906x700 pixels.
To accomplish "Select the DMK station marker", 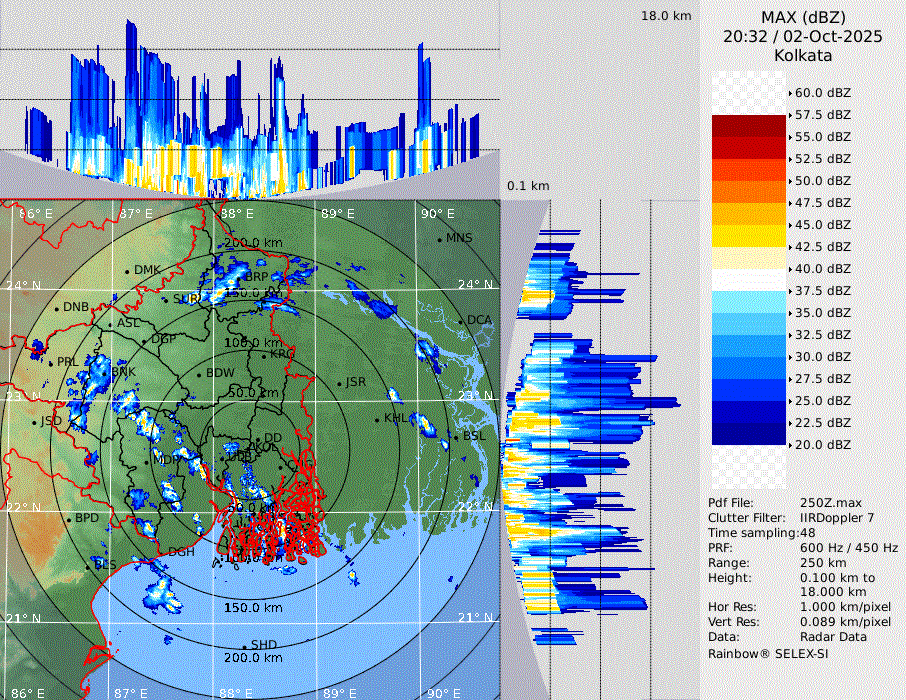I will (x=127, y=271).
